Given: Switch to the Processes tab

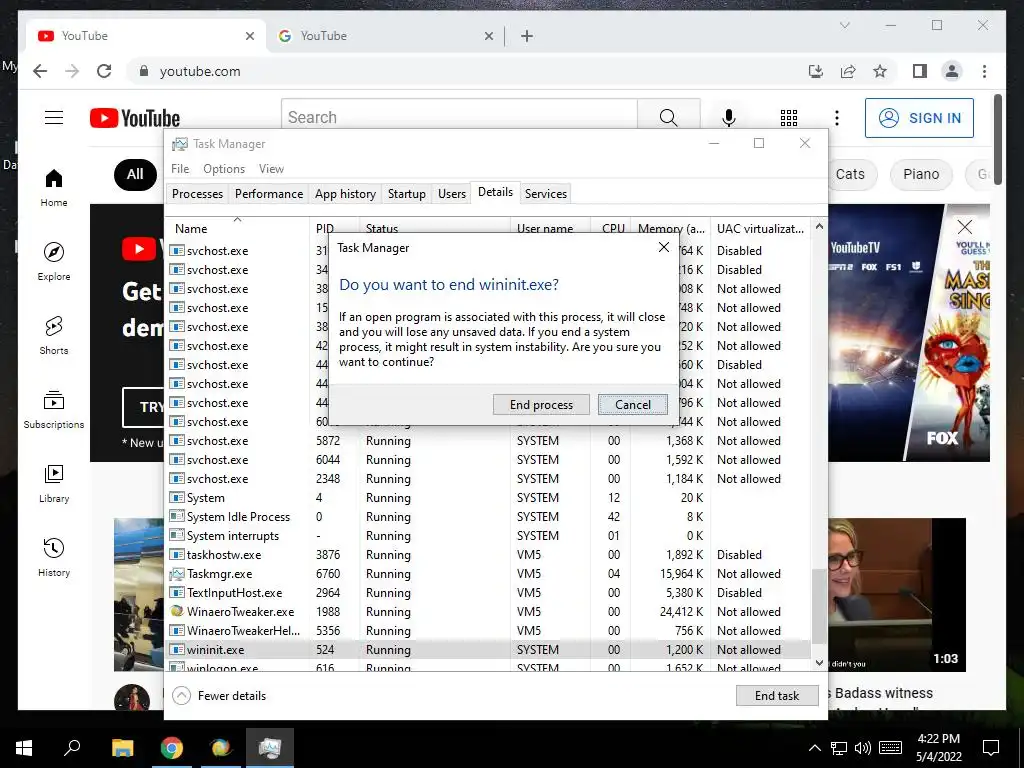Looking at the screenshot, I should click(x=197, y=193).
